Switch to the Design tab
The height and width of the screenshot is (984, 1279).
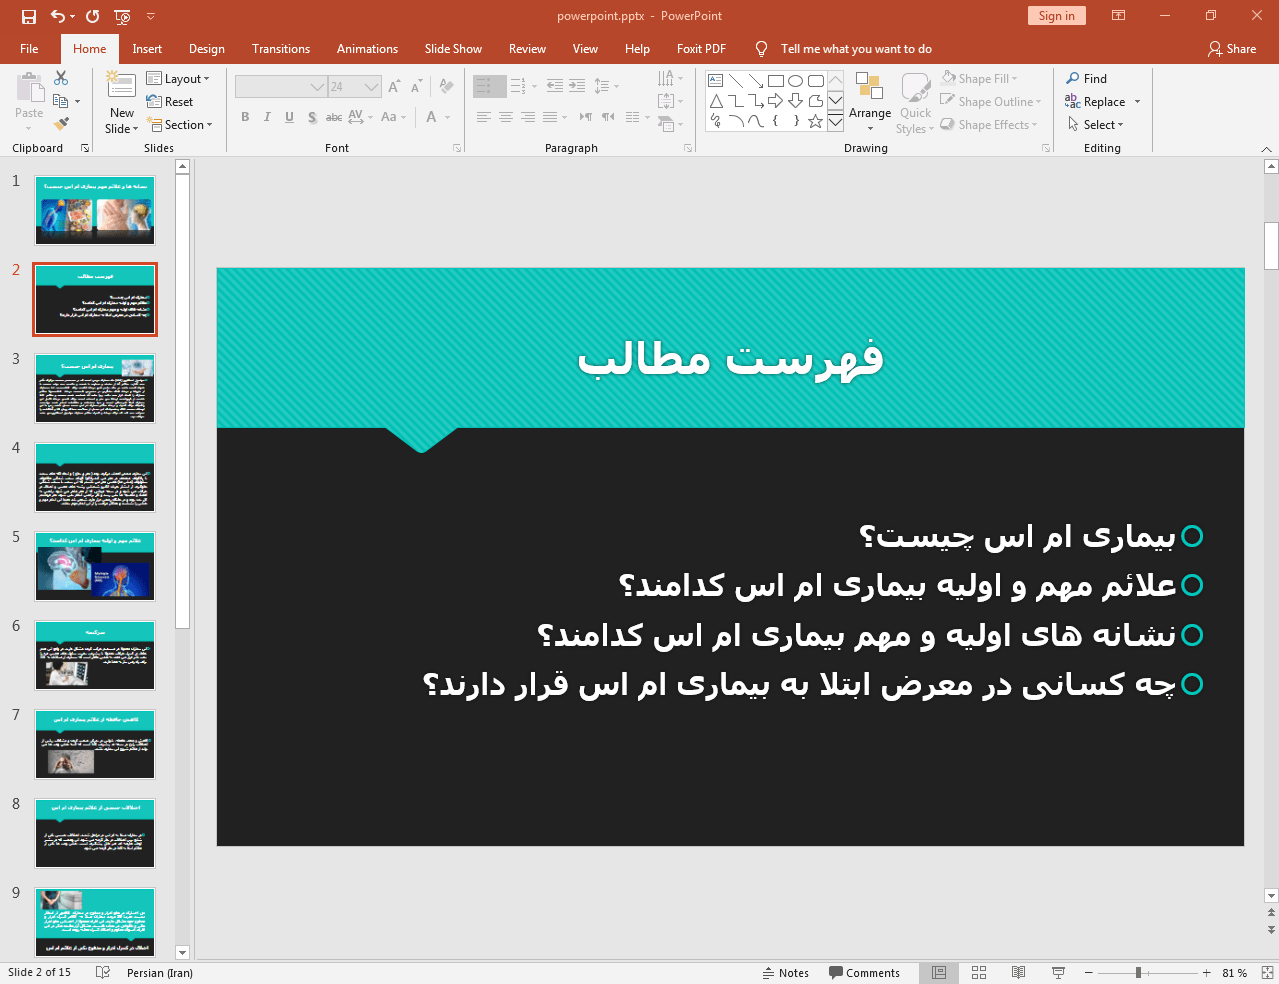coord(206,49)
